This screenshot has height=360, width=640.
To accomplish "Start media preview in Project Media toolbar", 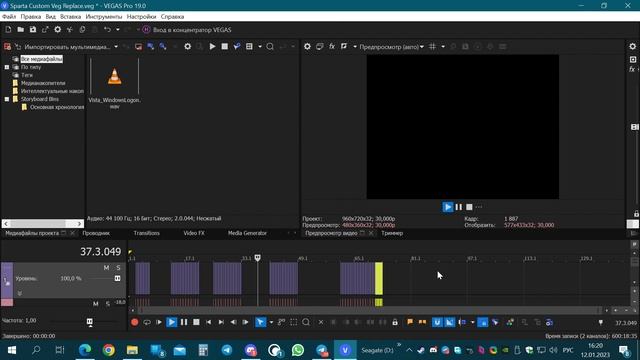I will (212, 47).
